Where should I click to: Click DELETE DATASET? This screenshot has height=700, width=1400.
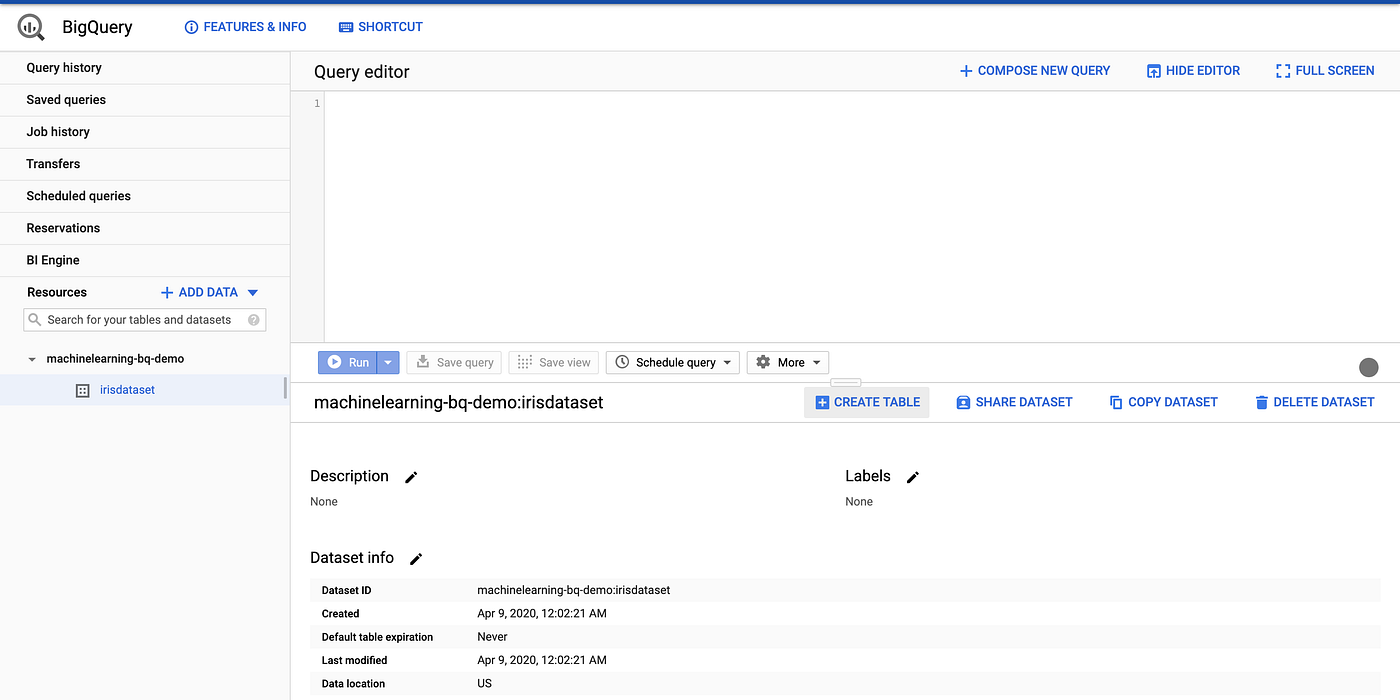1313,402
